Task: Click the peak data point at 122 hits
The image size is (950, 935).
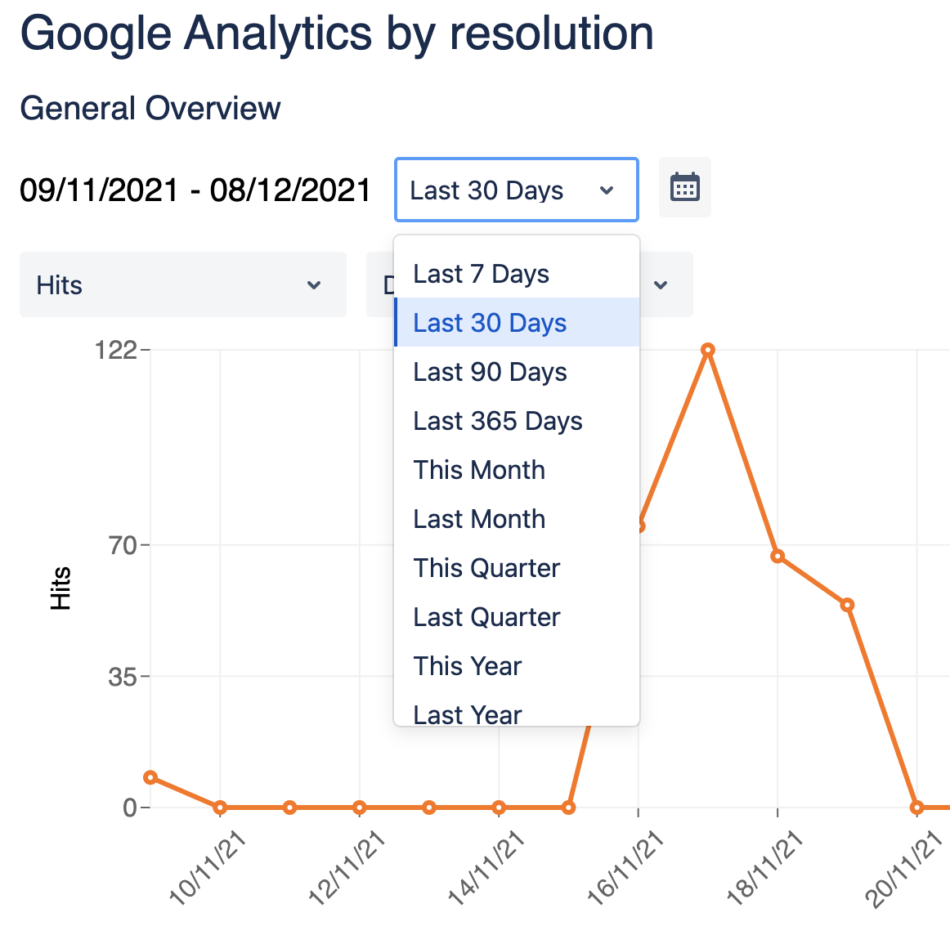Action: pyautogui.click(x=708, y=350)
